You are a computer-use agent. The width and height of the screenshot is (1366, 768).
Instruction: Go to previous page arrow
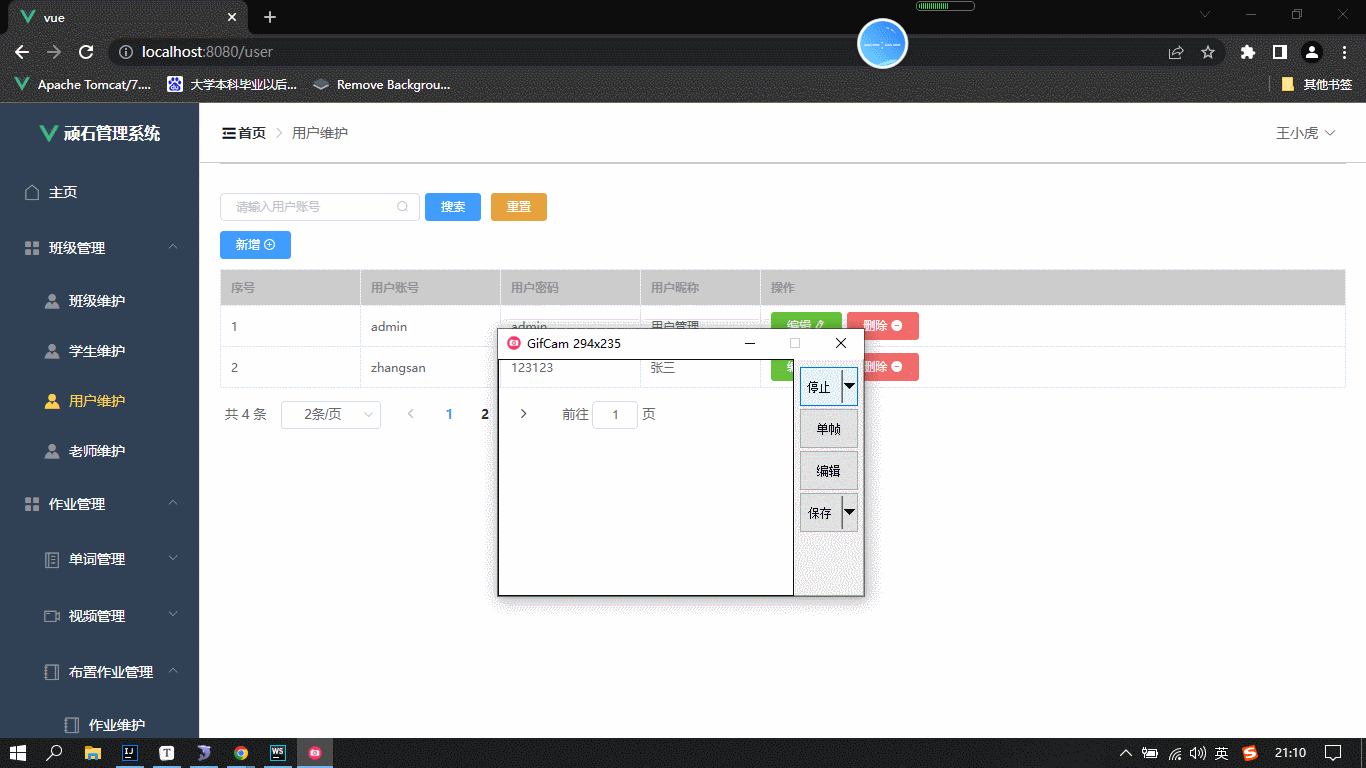[411, 414]
